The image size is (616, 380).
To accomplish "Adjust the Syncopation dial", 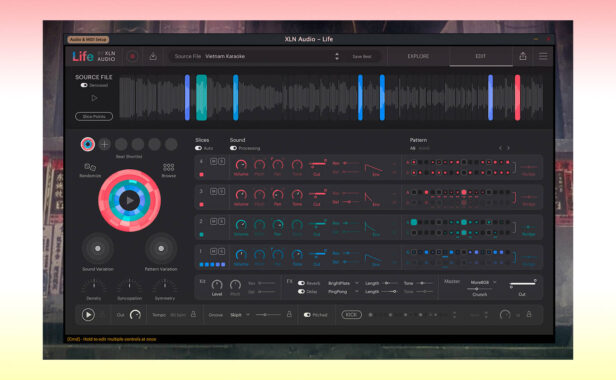I will (x=129, y=286).
